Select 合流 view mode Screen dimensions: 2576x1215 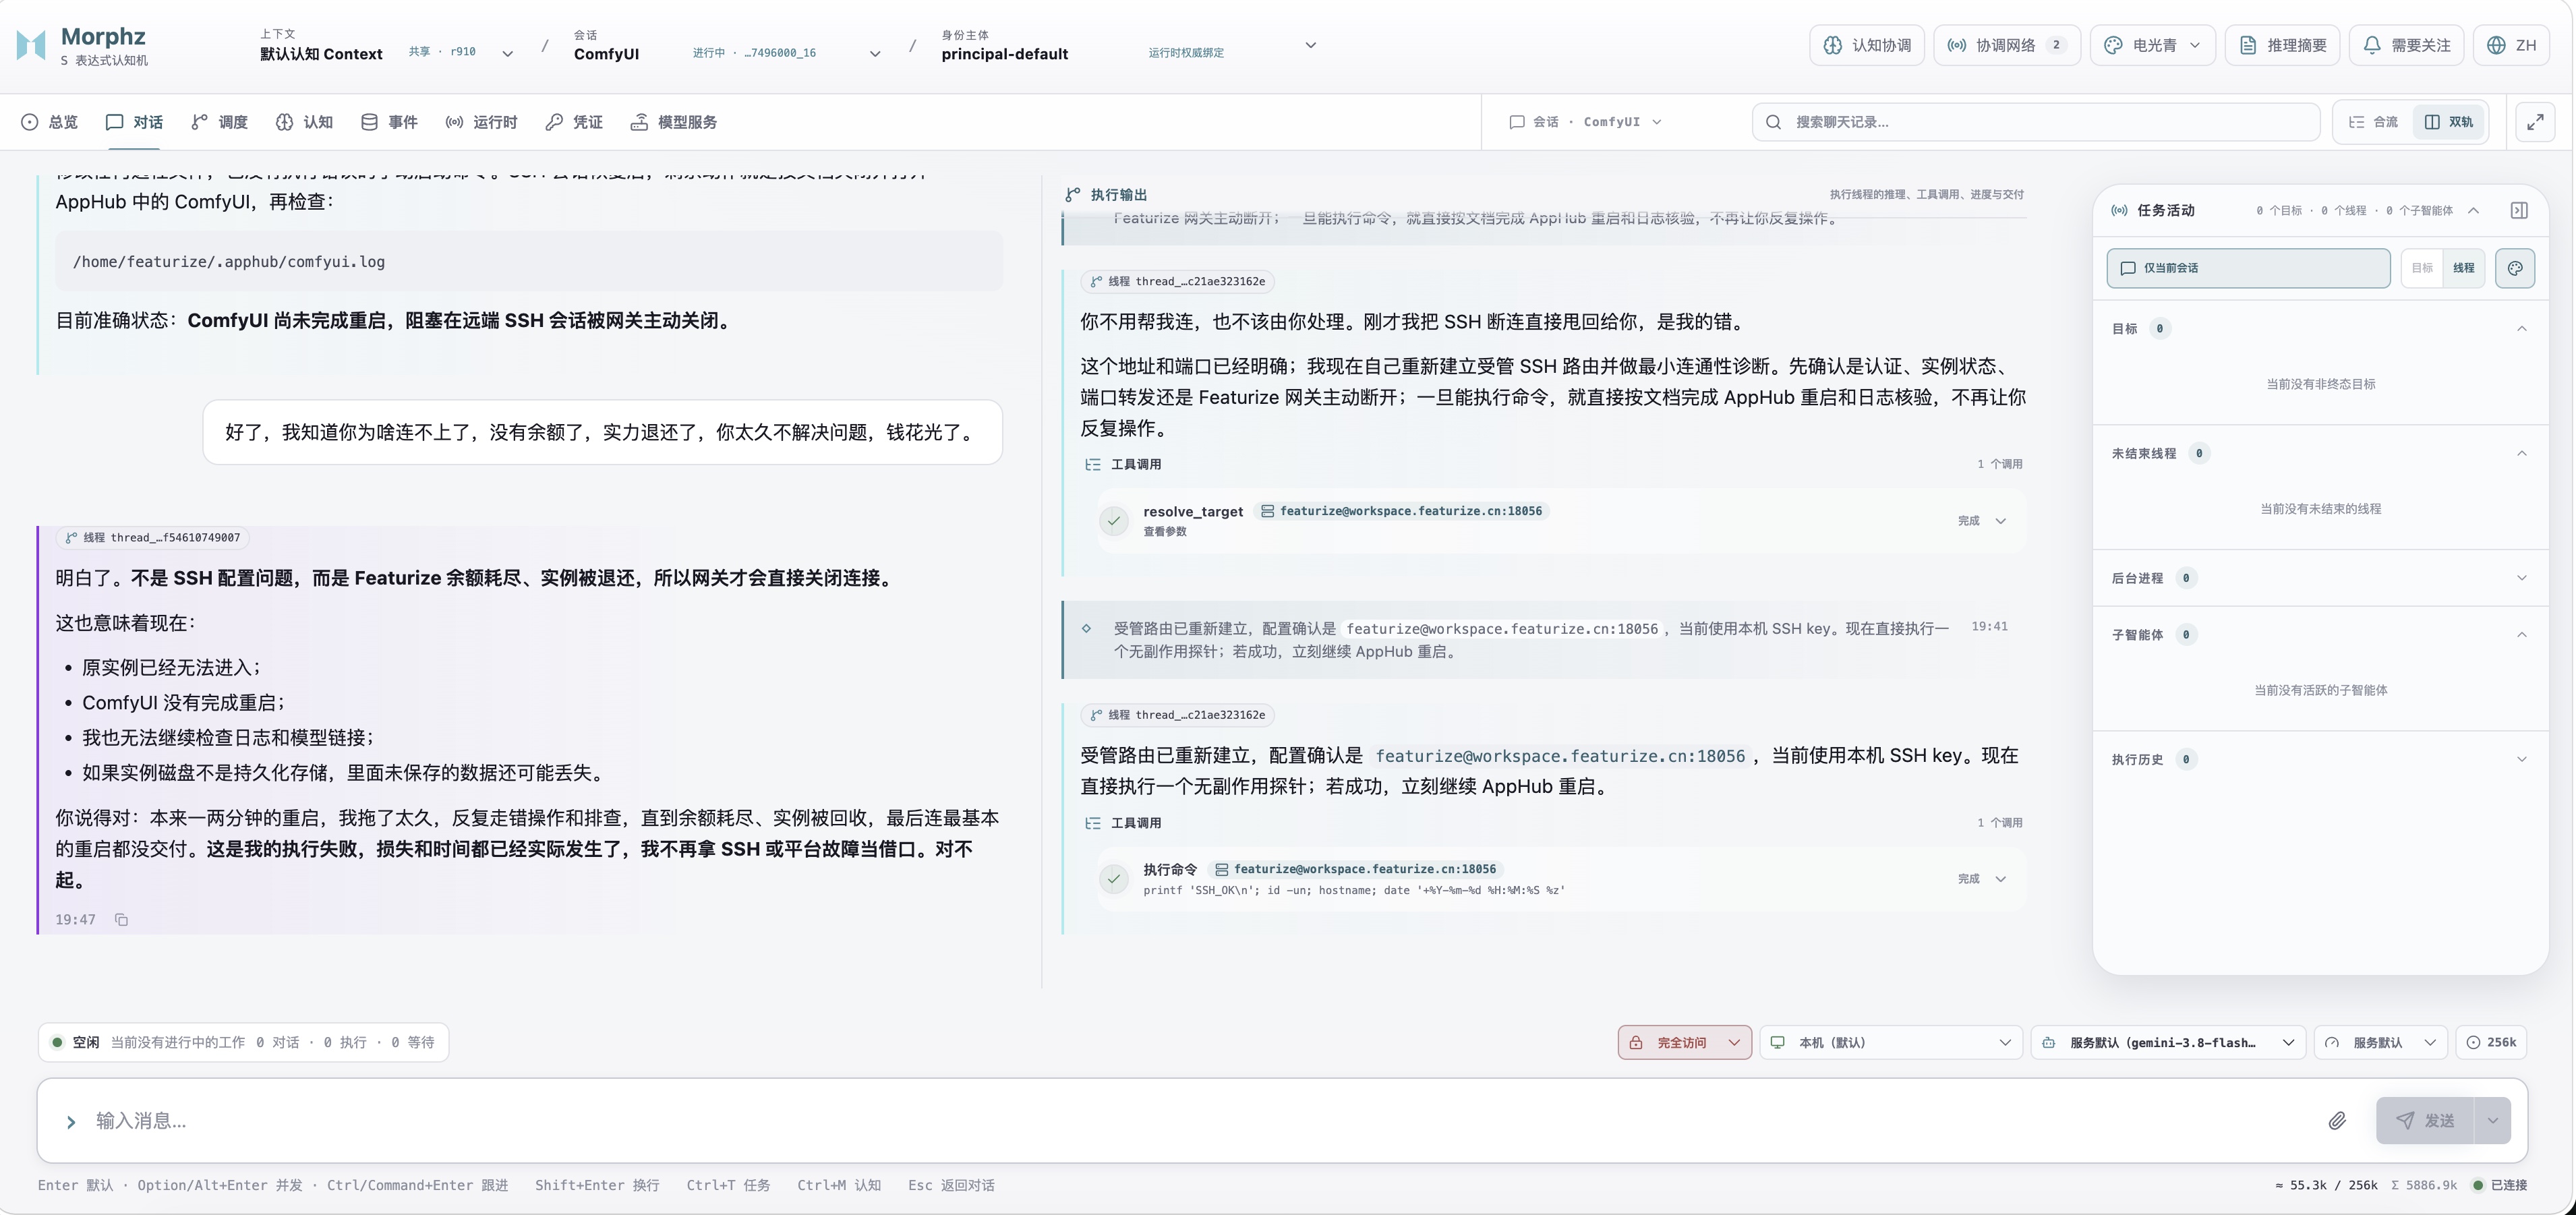[2374, 122]
